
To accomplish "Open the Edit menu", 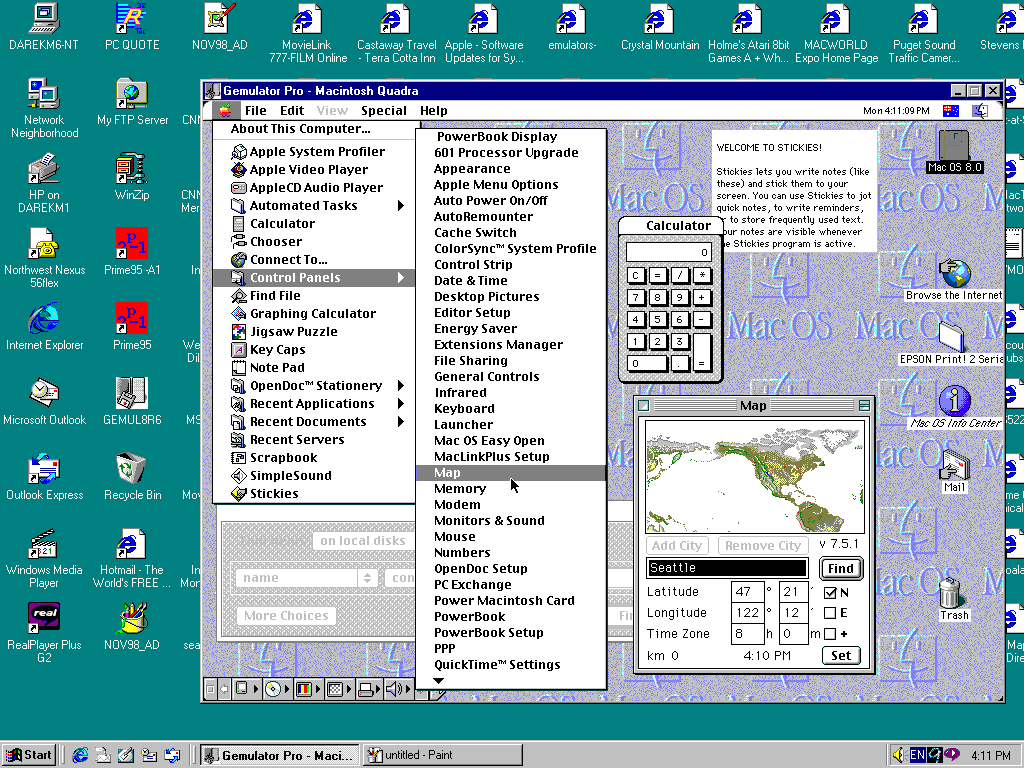I will [x=292, y=110].
